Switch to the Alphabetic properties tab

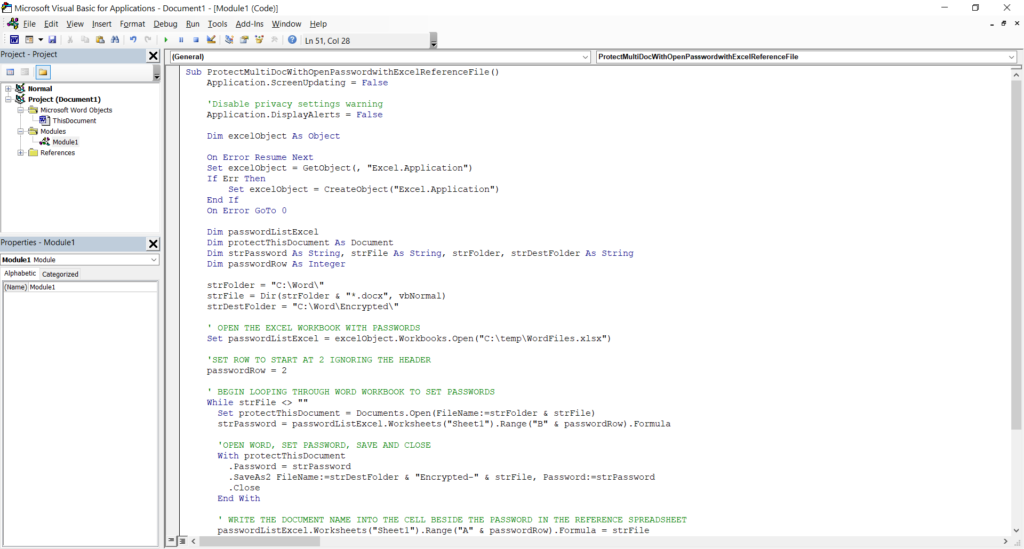coord(20,274)
